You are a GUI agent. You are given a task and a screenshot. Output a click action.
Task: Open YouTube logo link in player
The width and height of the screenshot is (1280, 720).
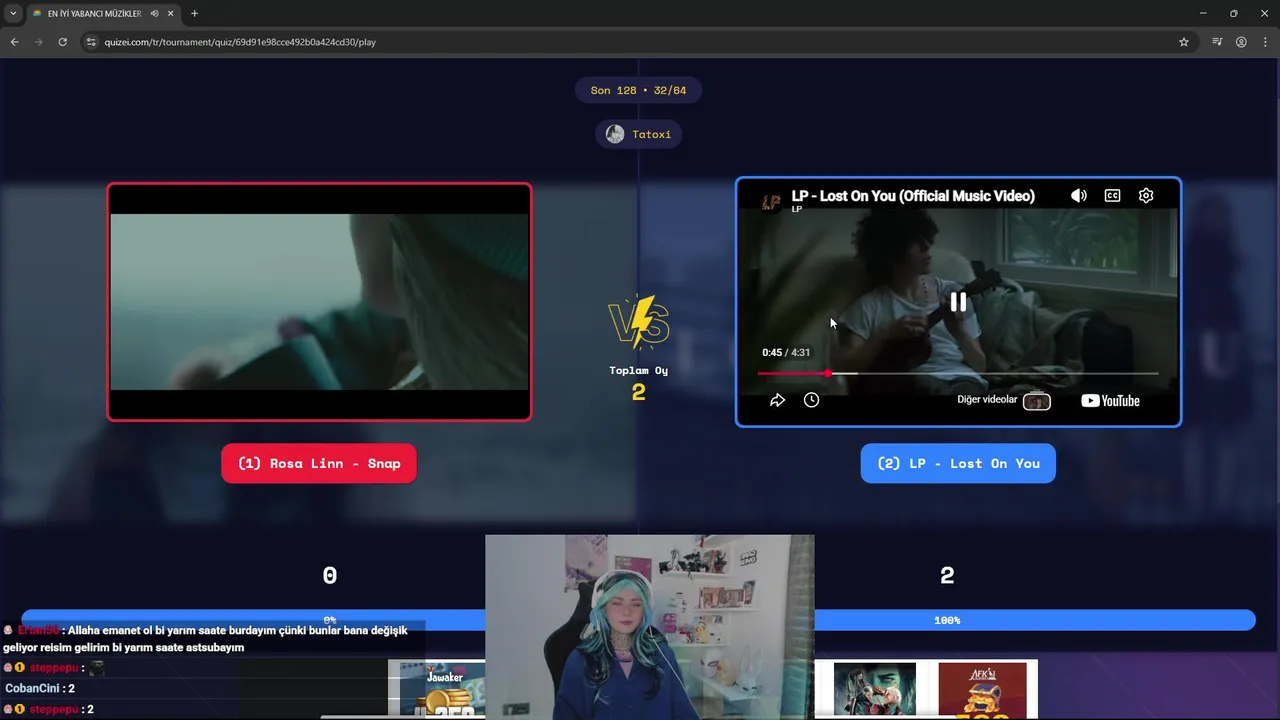pyautogui.click(x=1110, y=401)
